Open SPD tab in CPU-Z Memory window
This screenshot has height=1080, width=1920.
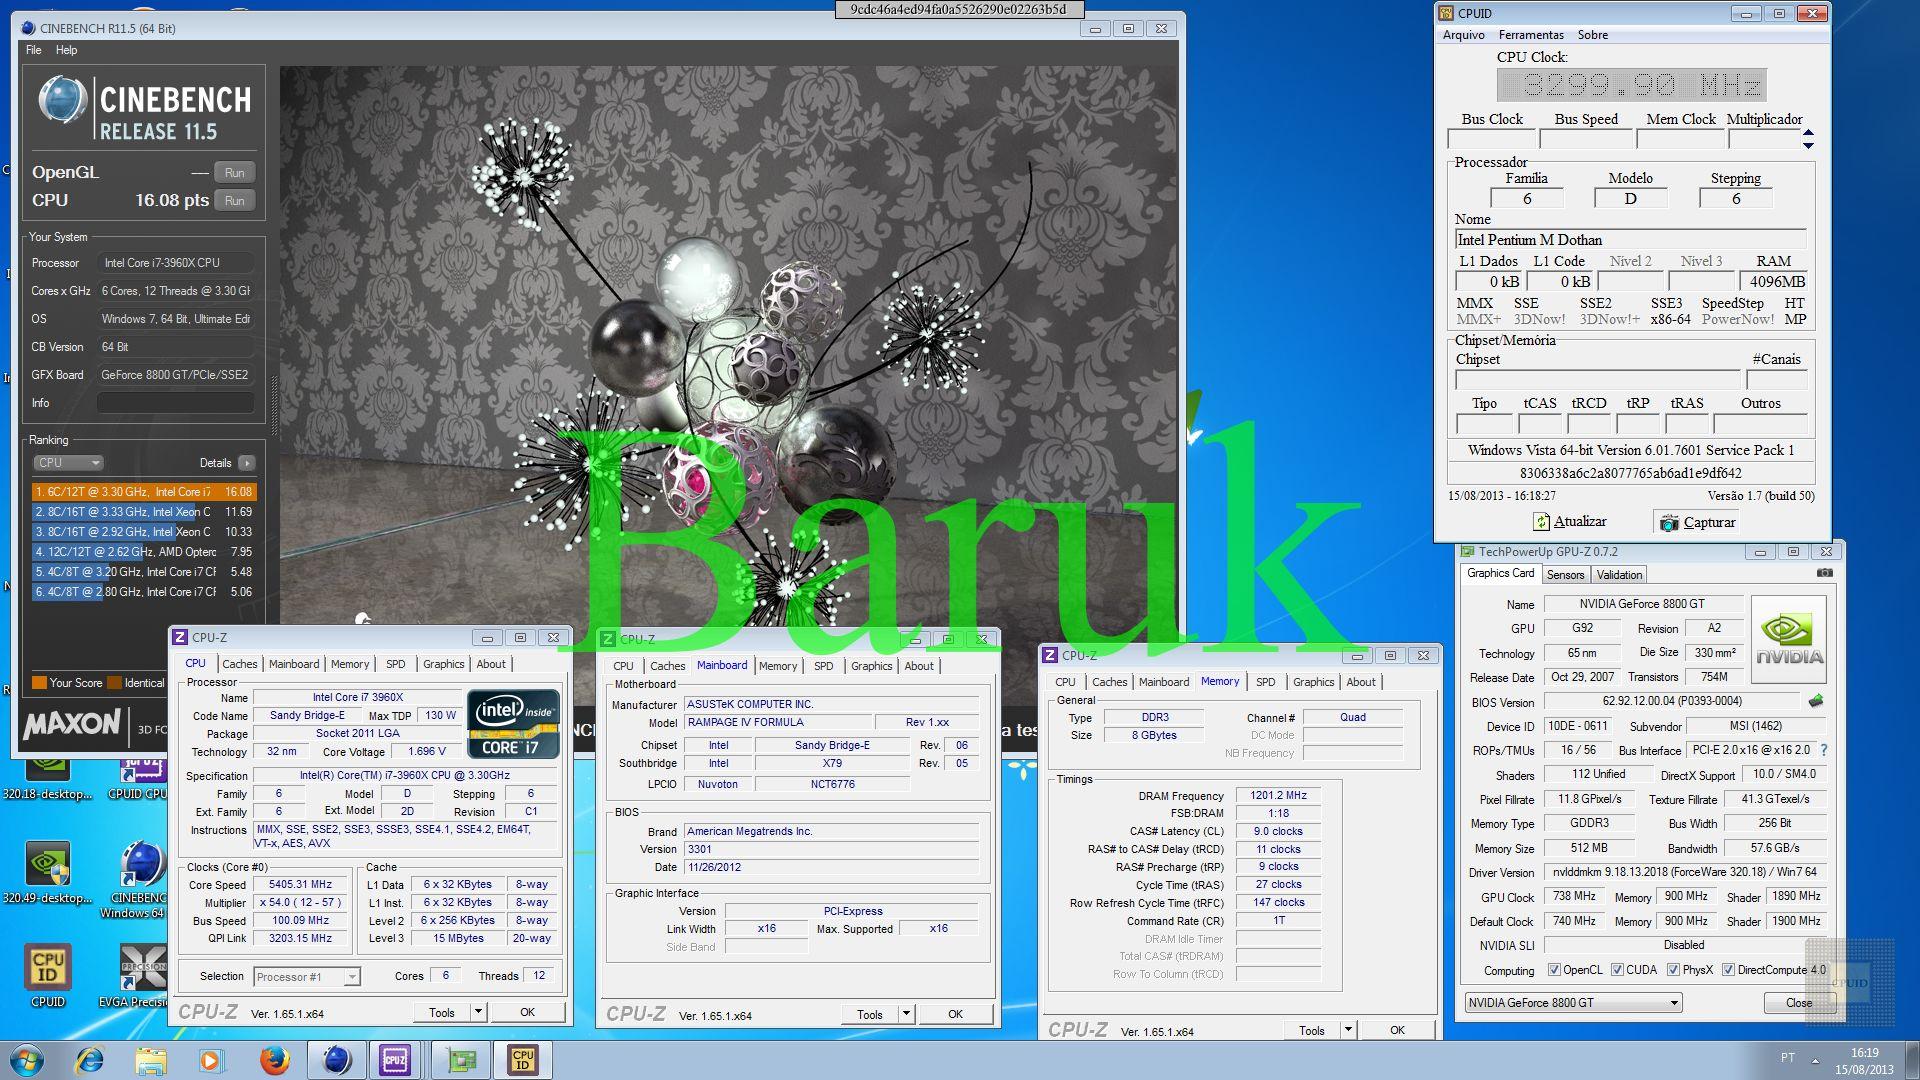pyautogui.click(x=1265, y=682)
